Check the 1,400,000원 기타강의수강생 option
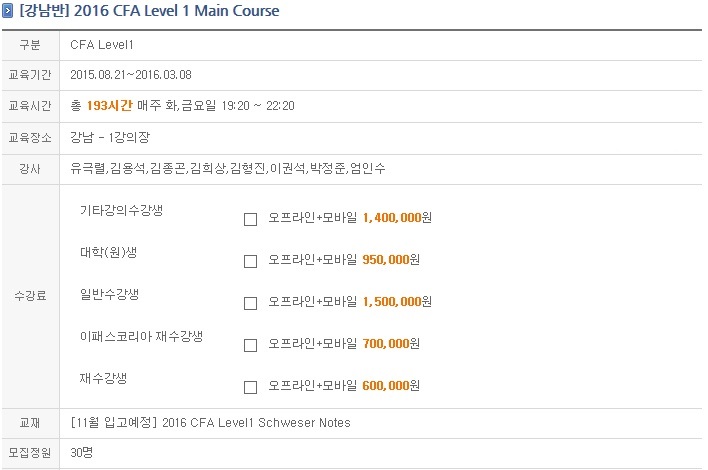Screen dimensions: 708x470 click(x=250, y=219)
